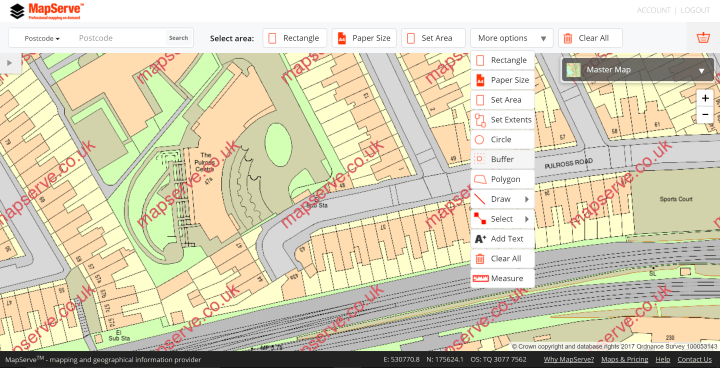720x368 pixels.
Task: Open the shopping basket icon
Action: [x=703, y=38]
